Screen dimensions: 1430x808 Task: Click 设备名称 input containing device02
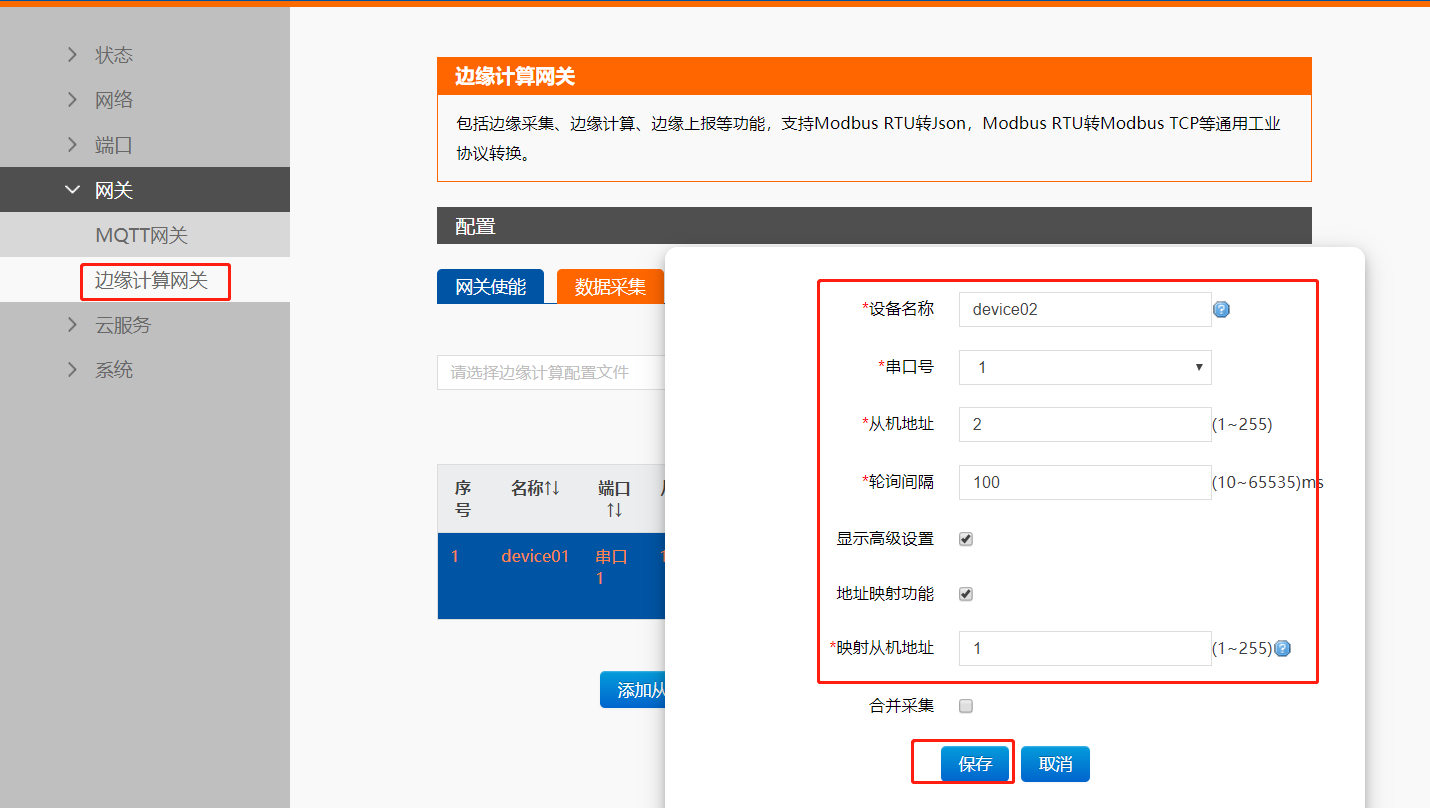1085,310
